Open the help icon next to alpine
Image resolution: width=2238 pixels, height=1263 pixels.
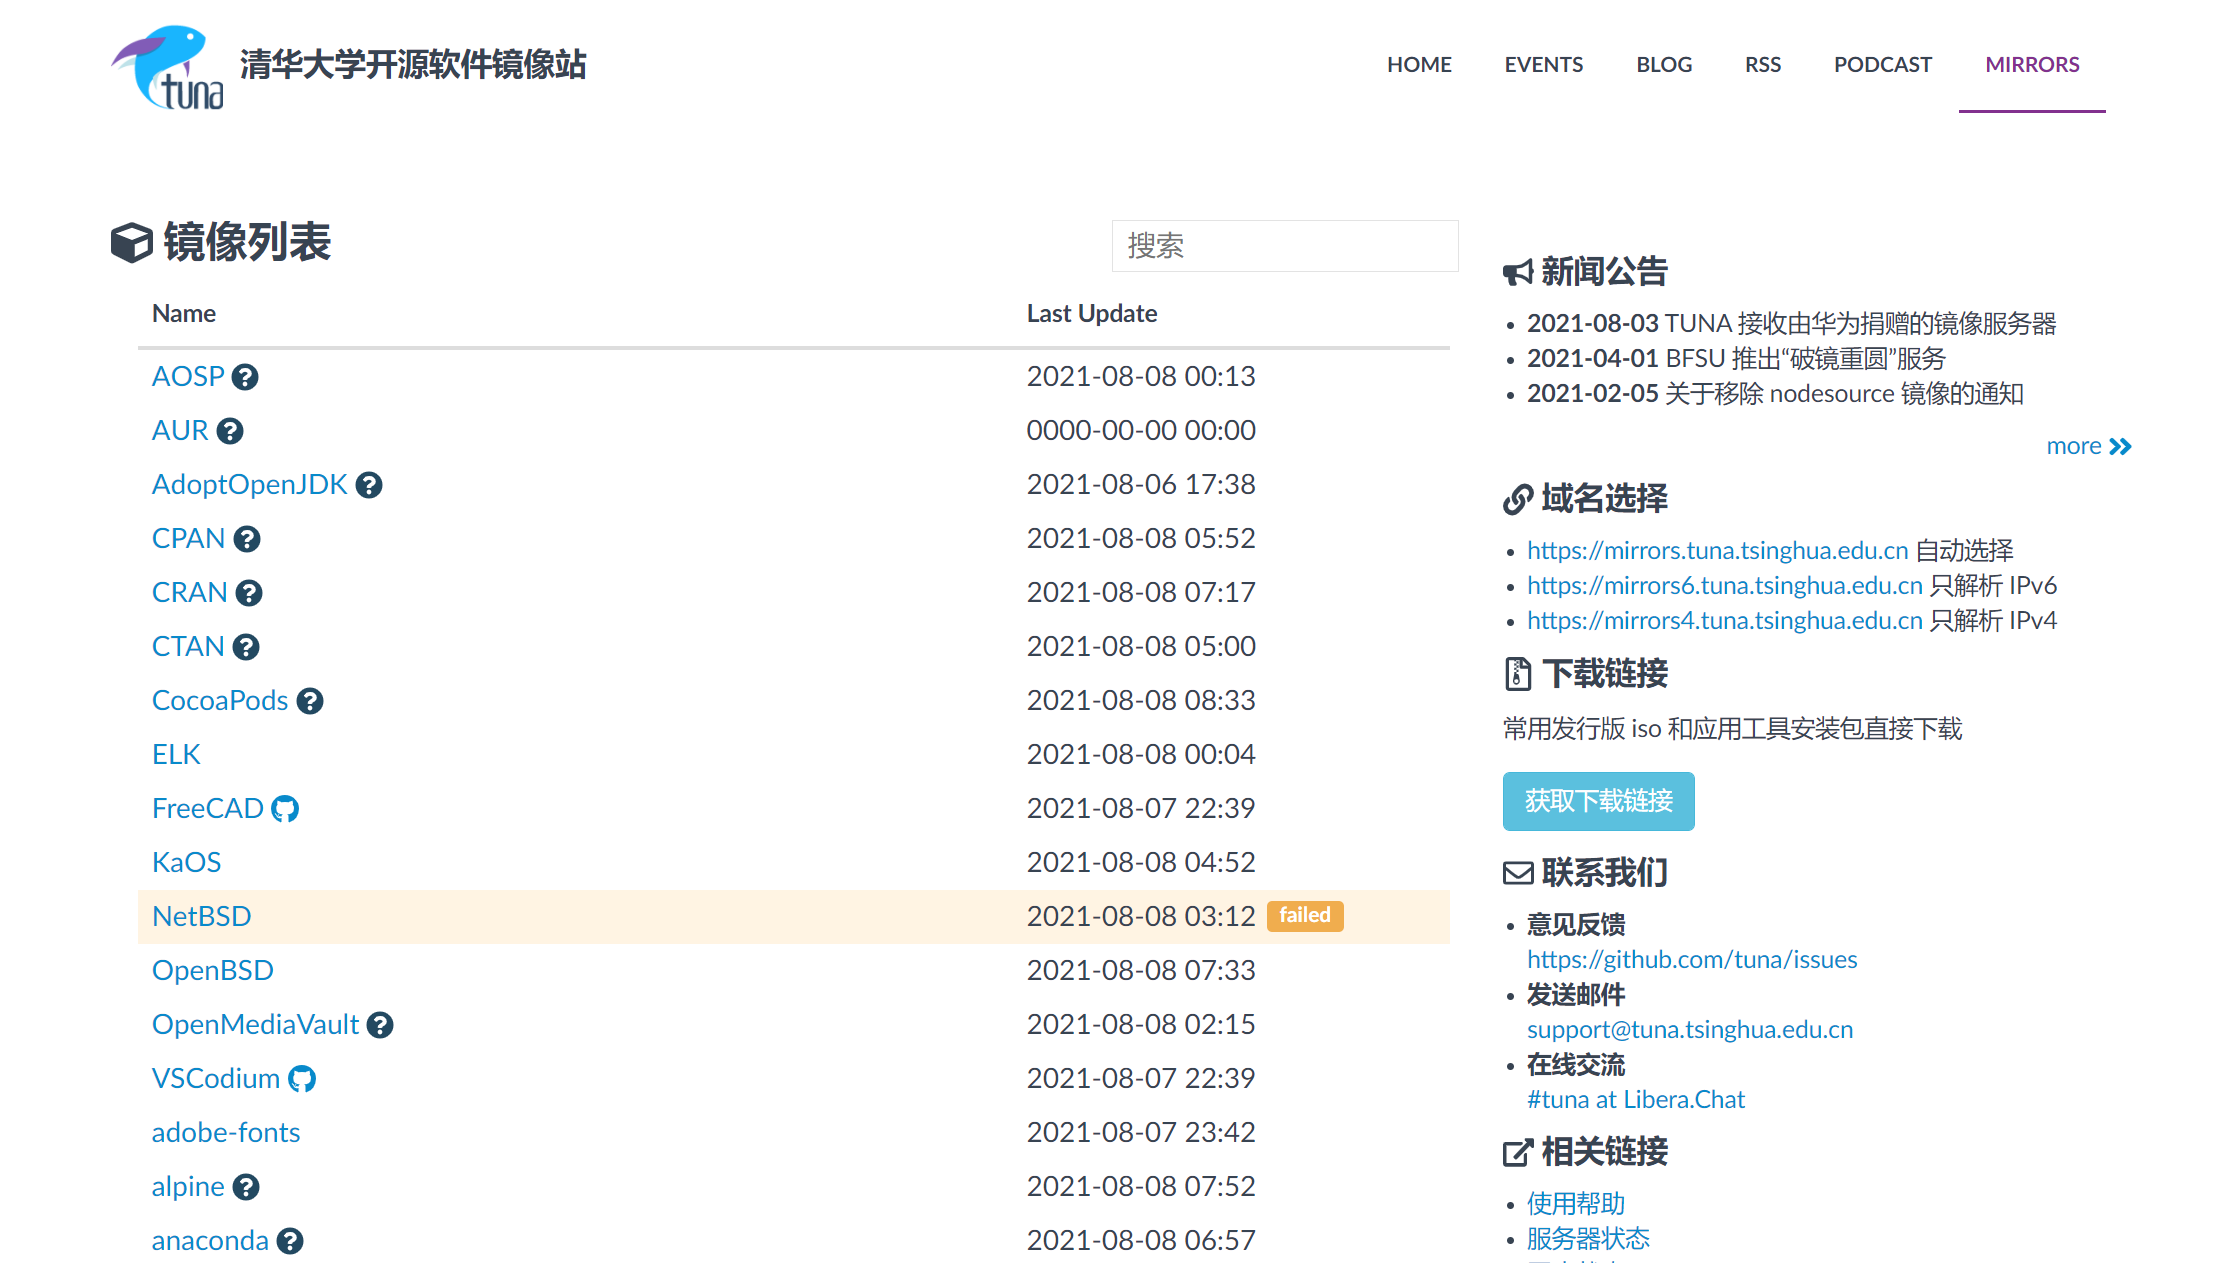point(246,1187)
